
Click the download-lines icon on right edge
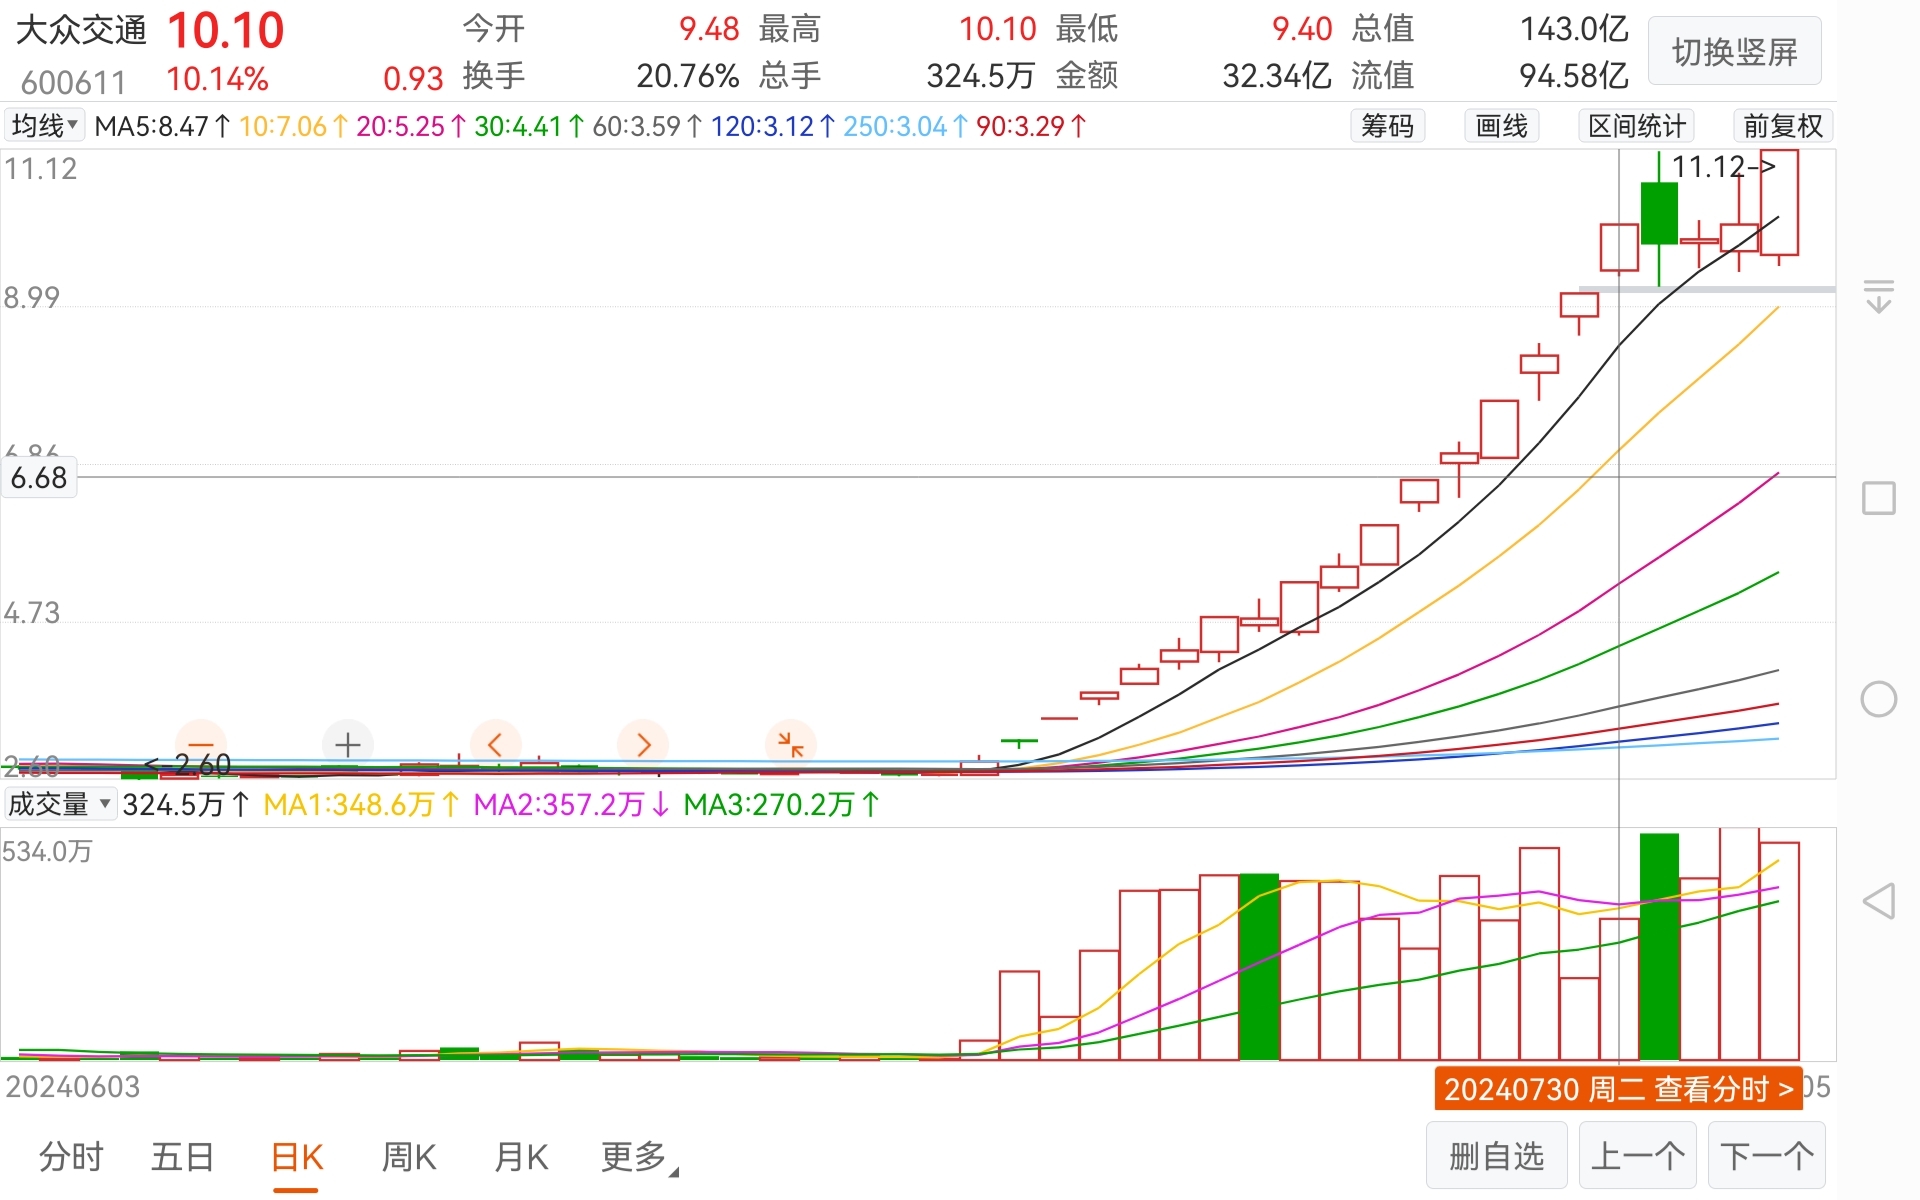click(1878, 296)
